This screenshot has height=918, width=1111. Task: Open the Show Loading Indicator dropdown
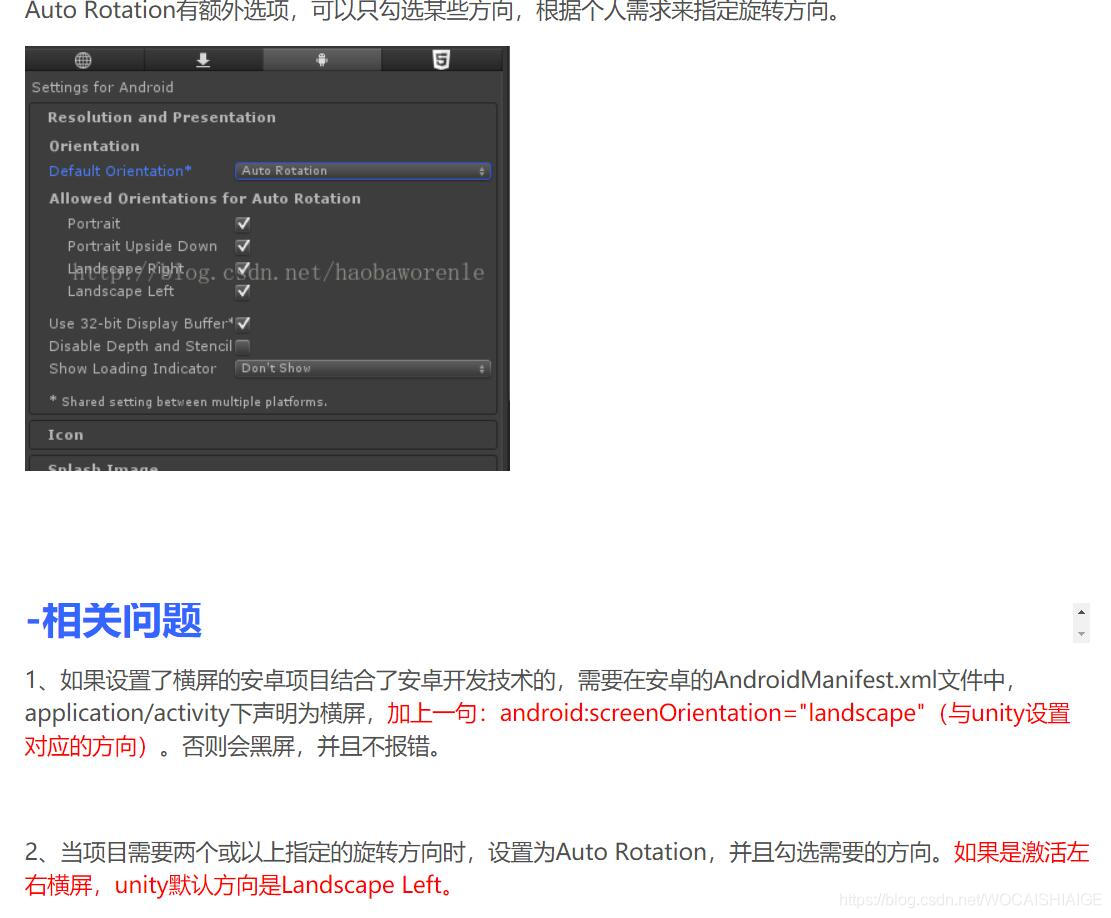tap(363, 368)
